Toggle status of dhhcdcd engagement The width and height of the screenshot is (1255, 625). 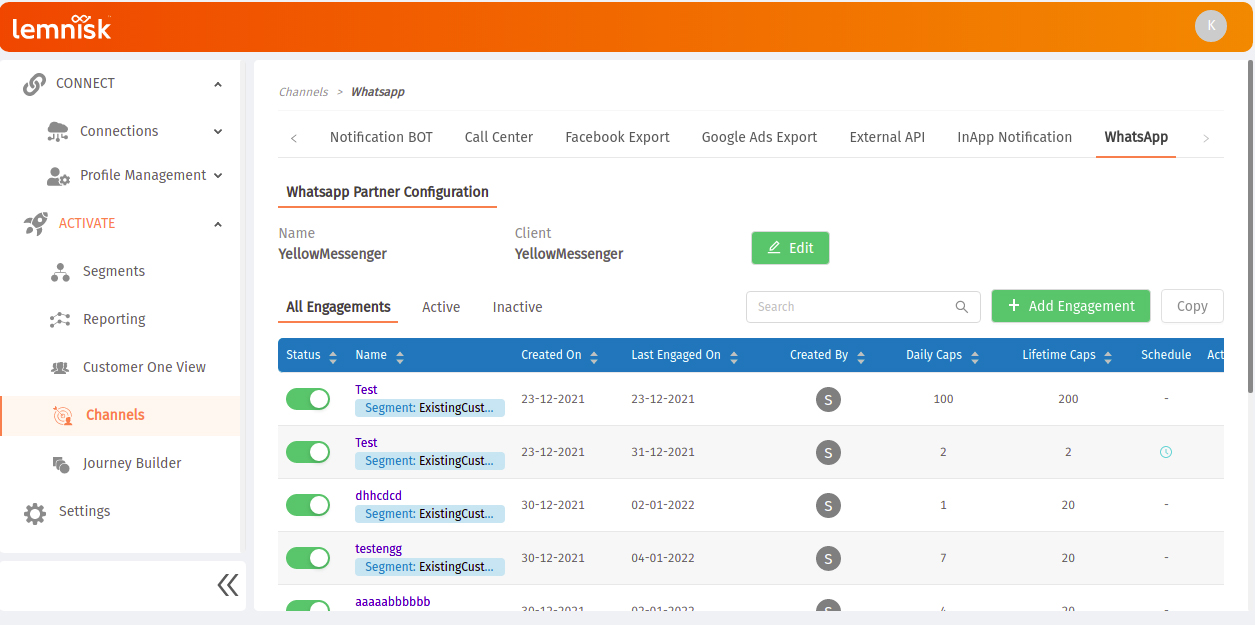pos(308,505)
